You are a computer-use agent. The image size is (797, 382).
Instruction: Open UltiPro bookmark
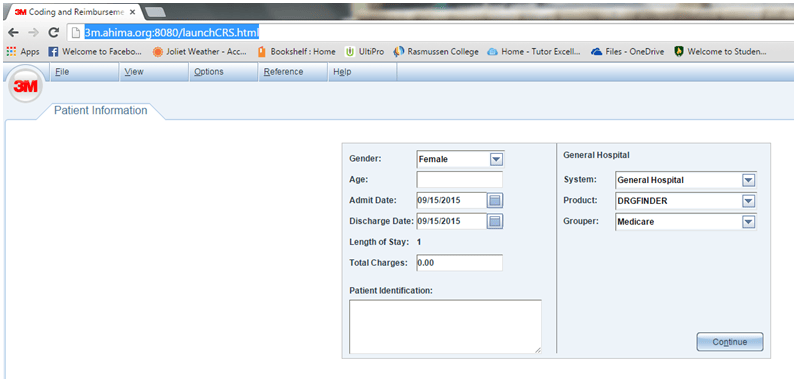(x=364, y=52)
